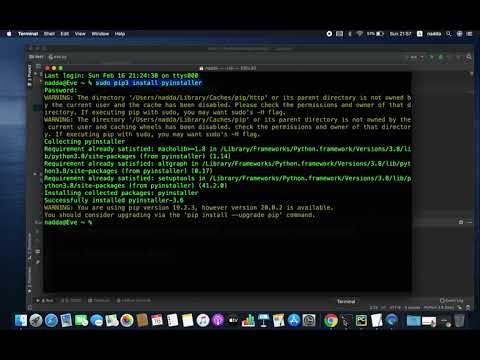Open Reminders from the Dock

pyautogui.click(x=172, y=321)
